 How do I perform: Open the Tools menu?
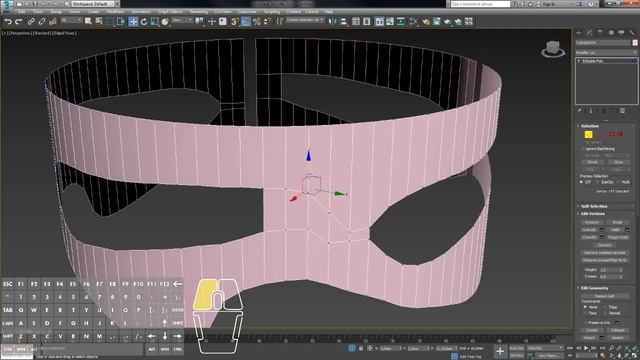tap(38, 12)
